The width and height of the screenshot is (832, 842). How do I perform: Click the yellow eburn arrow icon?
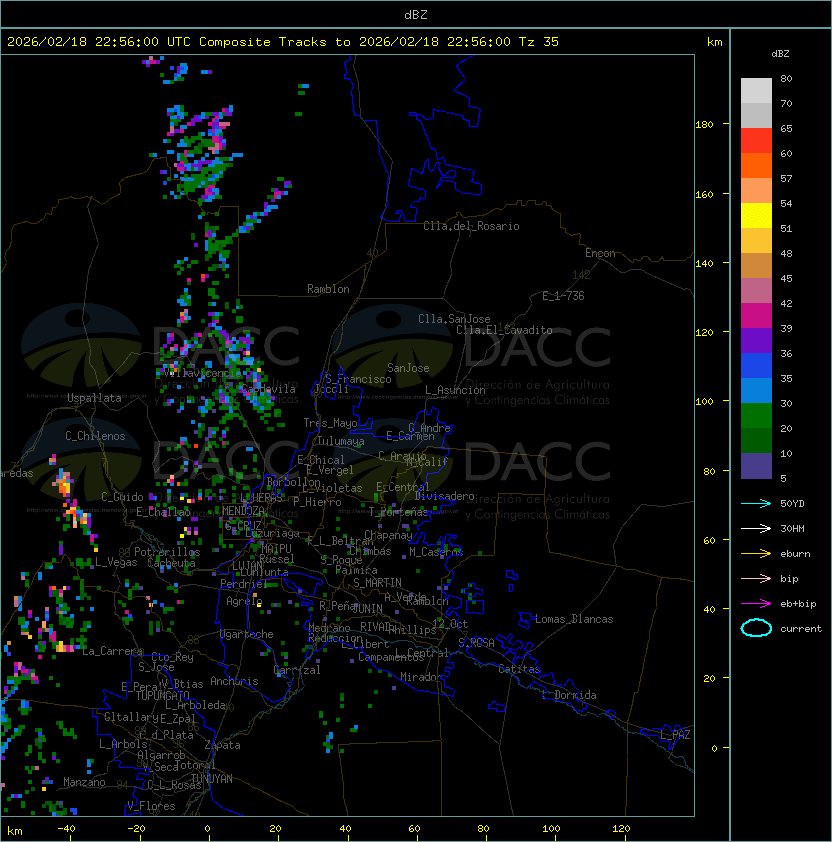[x=756, y=554]
